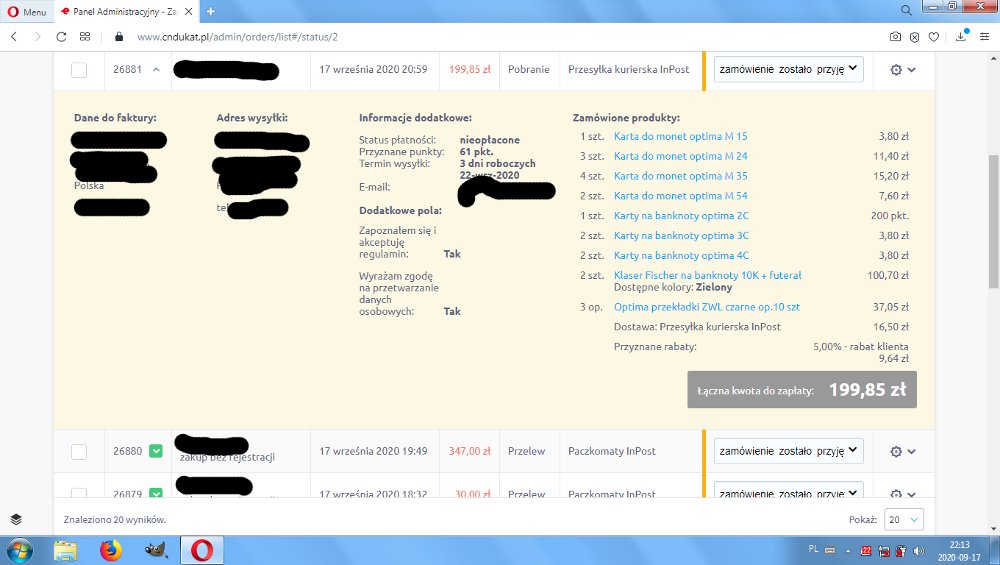1000x565 pixels.
Task: Open File Explorer from taskbar
Action: tap(65, 550)
